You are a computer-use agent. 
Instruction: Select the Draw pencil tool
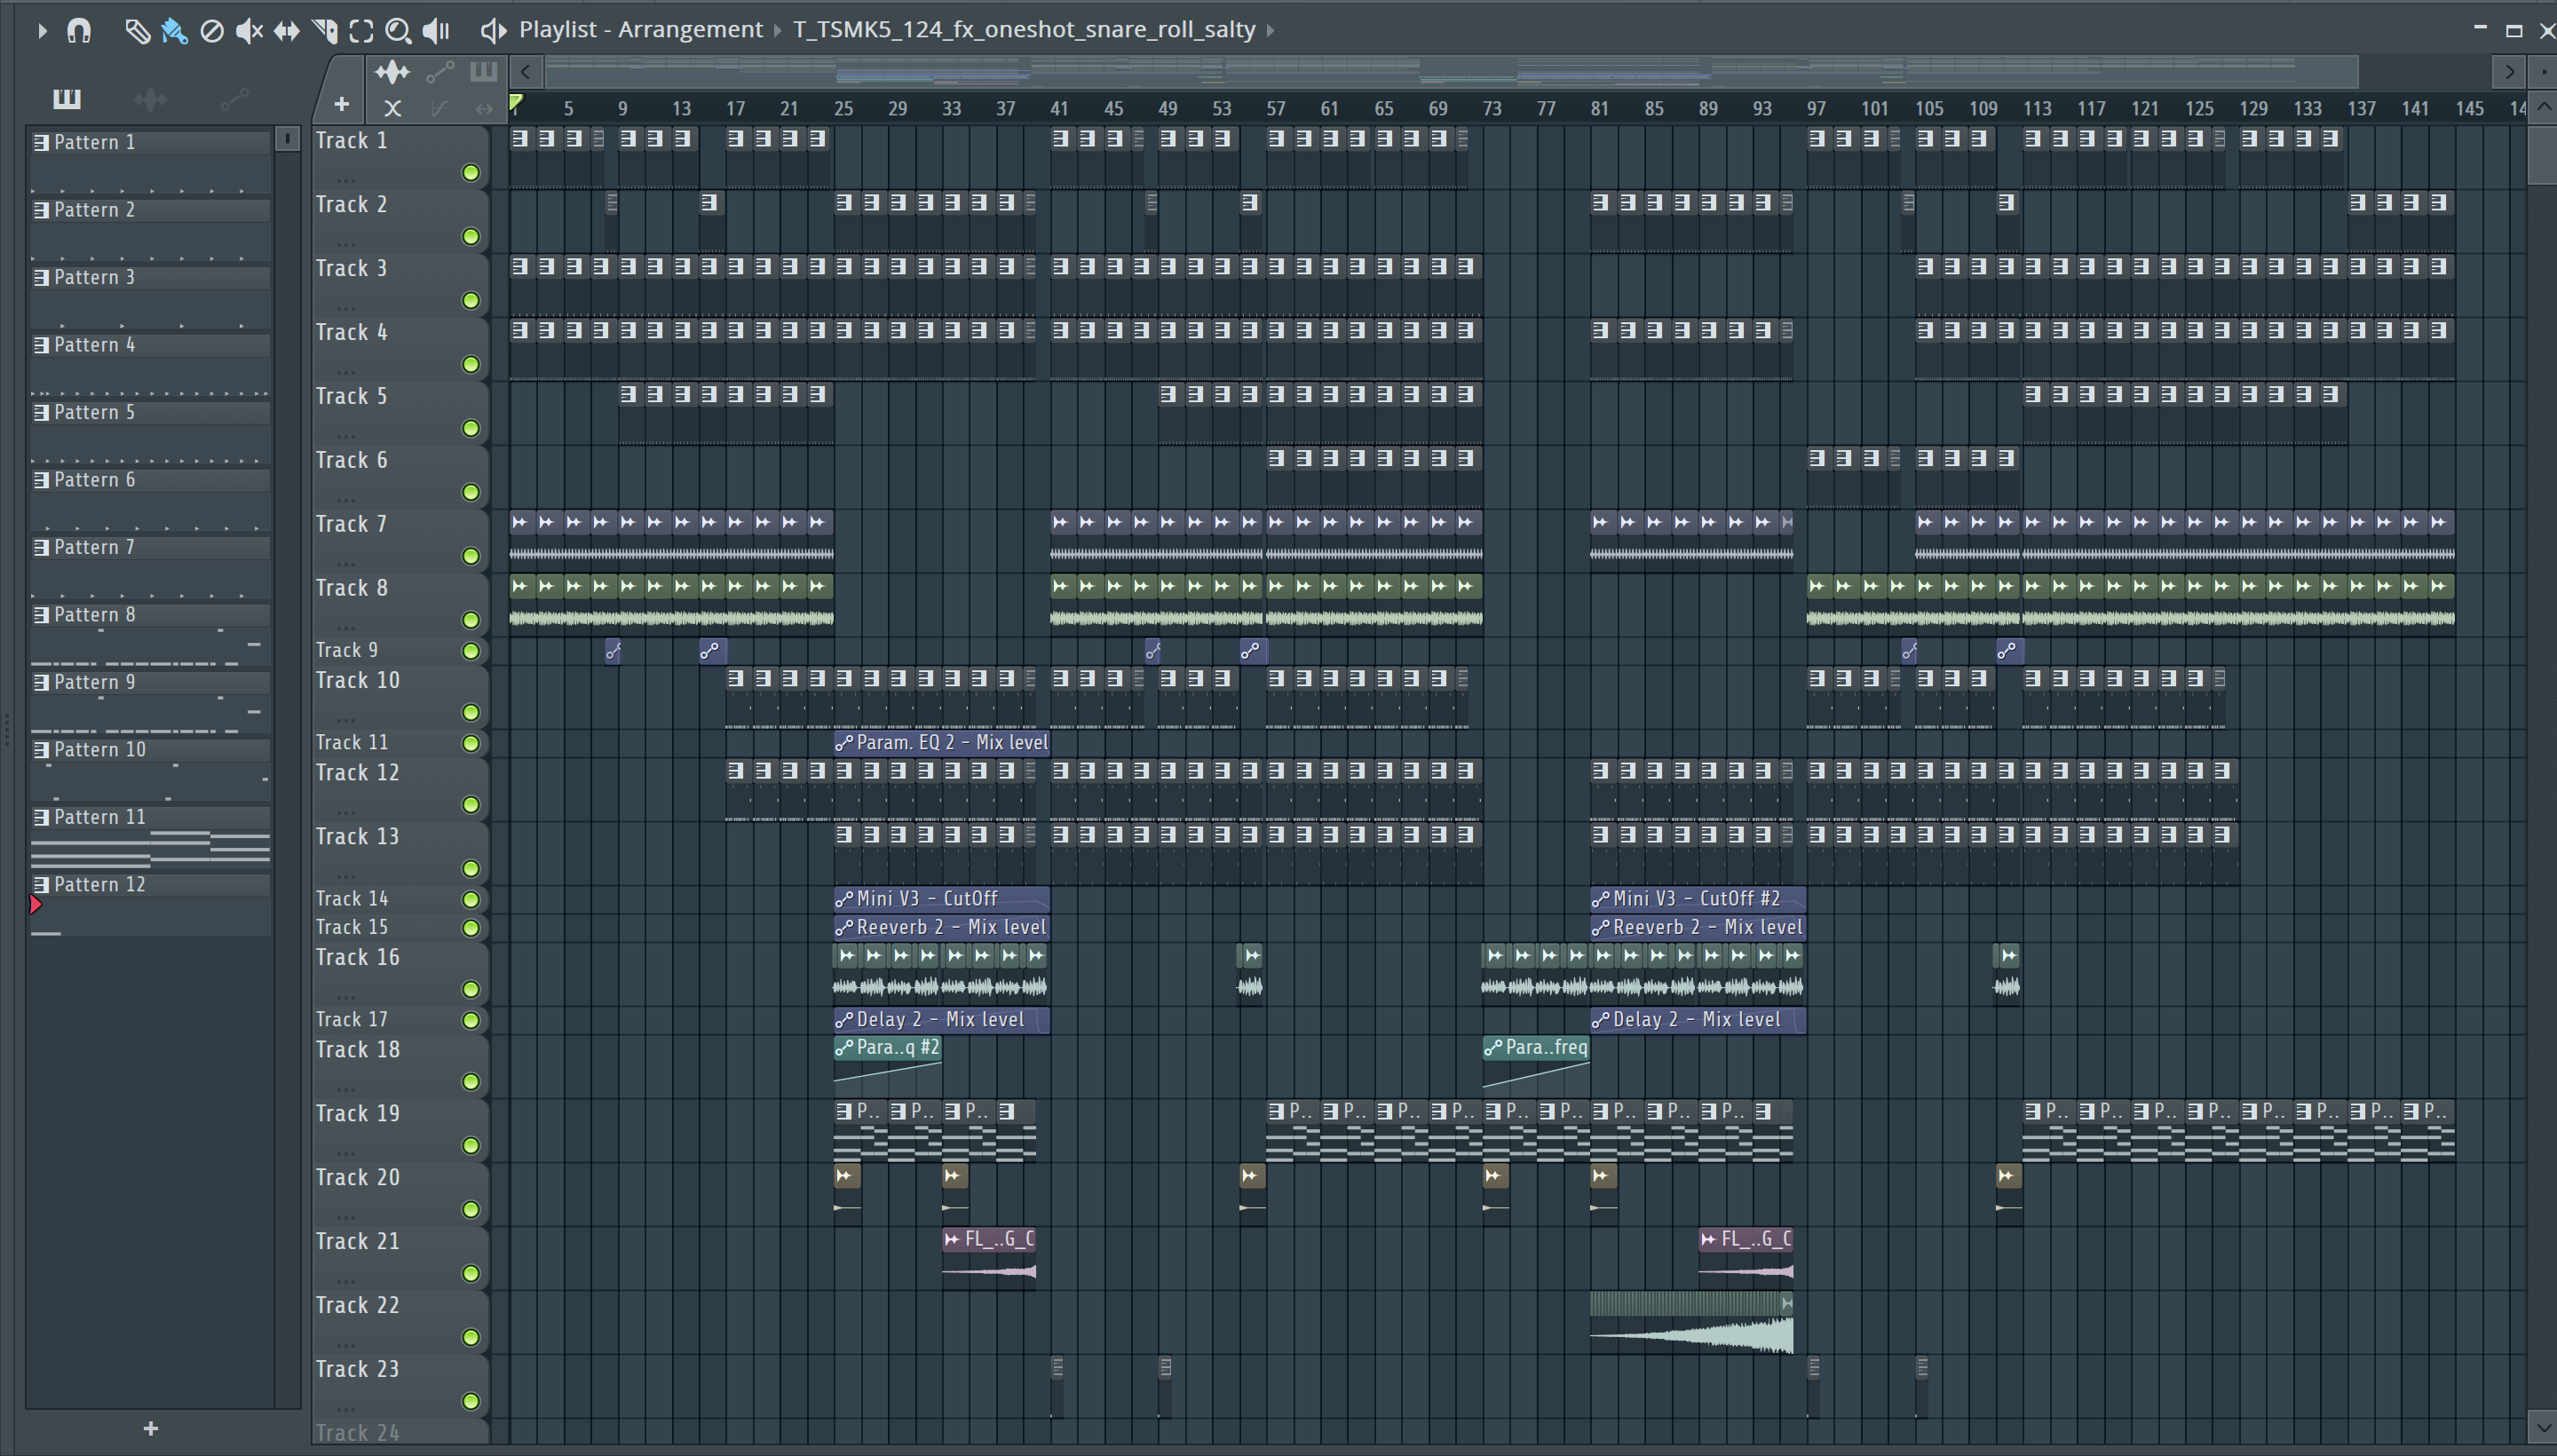[x=137, y=31]
